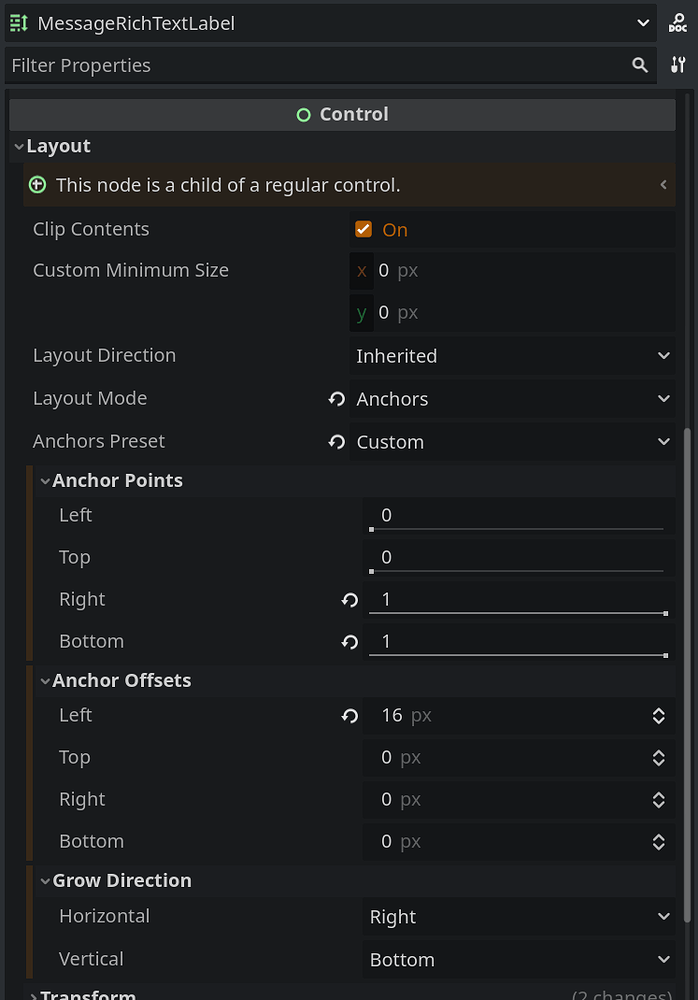
Task: Collapse the Grow Direction section
Action: [45, 880]
